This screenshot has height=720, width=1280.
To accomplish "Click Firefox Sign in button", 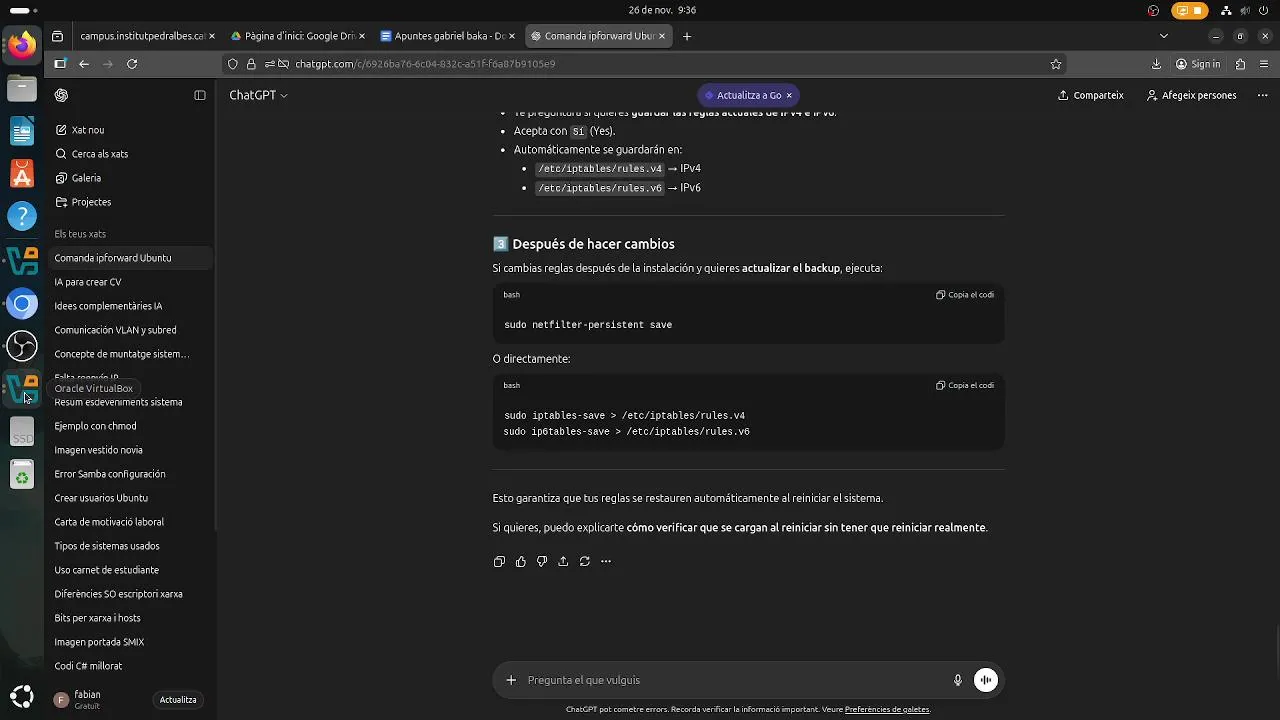I will tap(1198, 64).
